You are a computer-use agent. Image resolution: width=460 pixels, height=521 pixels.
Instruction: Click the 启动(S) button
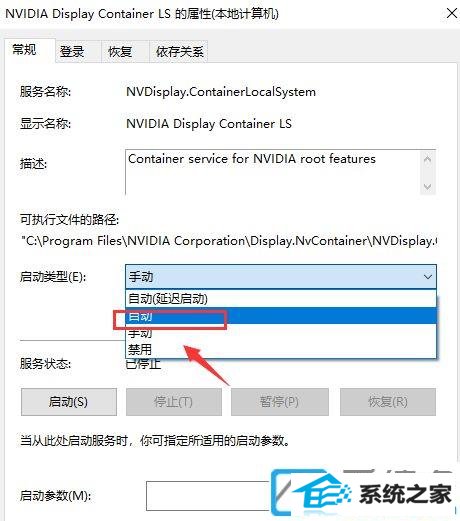(69, 402)
